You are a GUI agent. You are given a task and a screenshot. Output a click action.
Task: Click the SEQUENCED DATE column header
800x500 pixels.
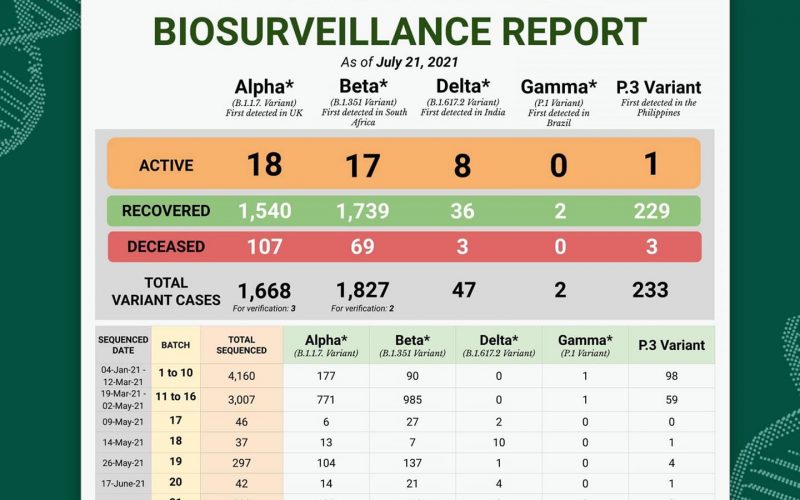point(123,344)
